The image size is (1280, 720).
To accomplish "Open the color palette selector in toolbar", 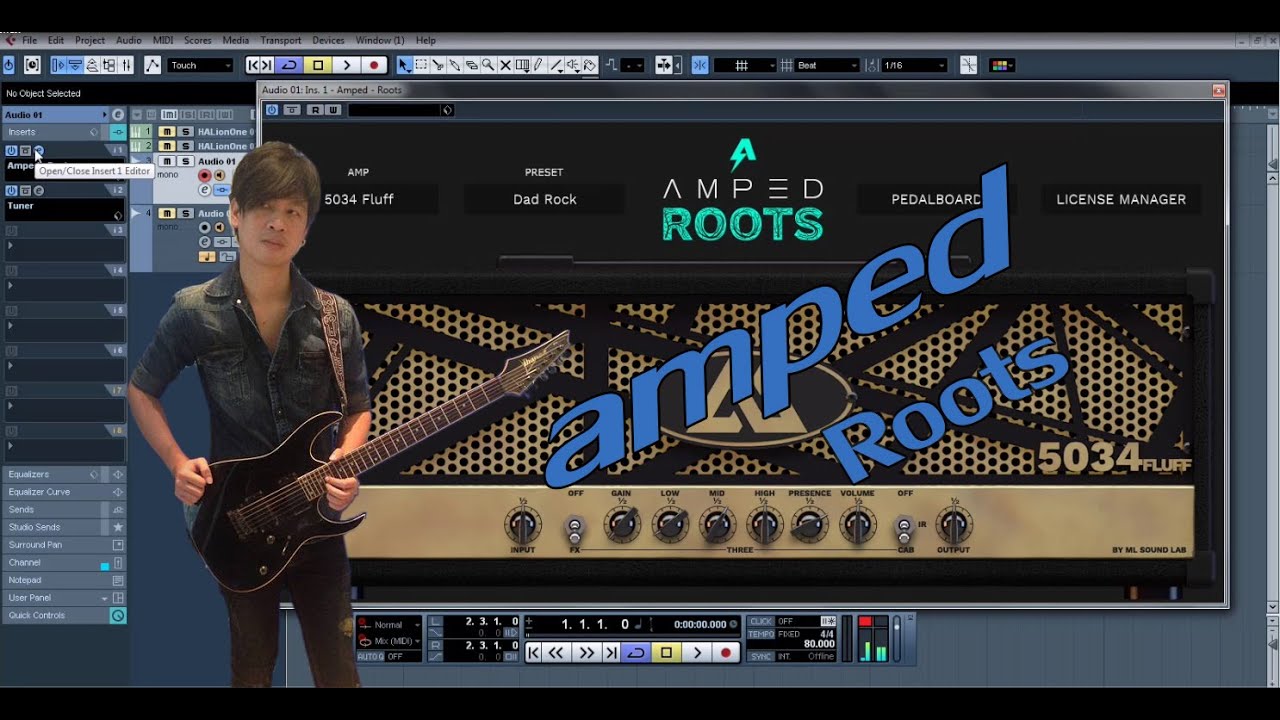I will coord(1001,65).
